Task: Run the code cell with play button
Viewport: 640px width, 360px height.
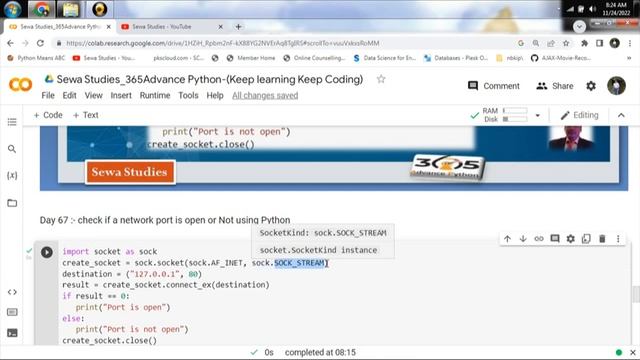Action: point(47,252)
